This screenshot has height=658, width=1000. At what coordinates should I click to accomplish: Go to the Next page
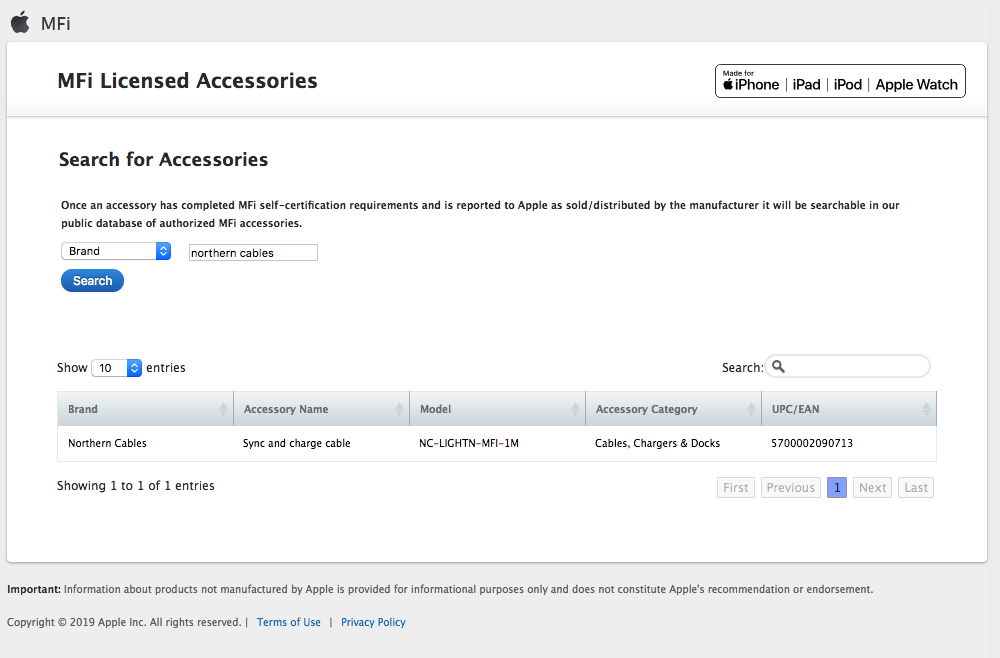(872, 488)
